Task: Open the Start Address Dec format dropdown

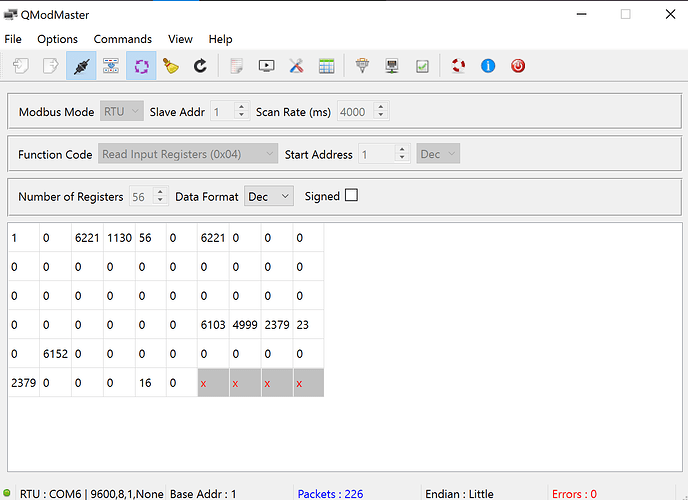Action: (438, 154)
